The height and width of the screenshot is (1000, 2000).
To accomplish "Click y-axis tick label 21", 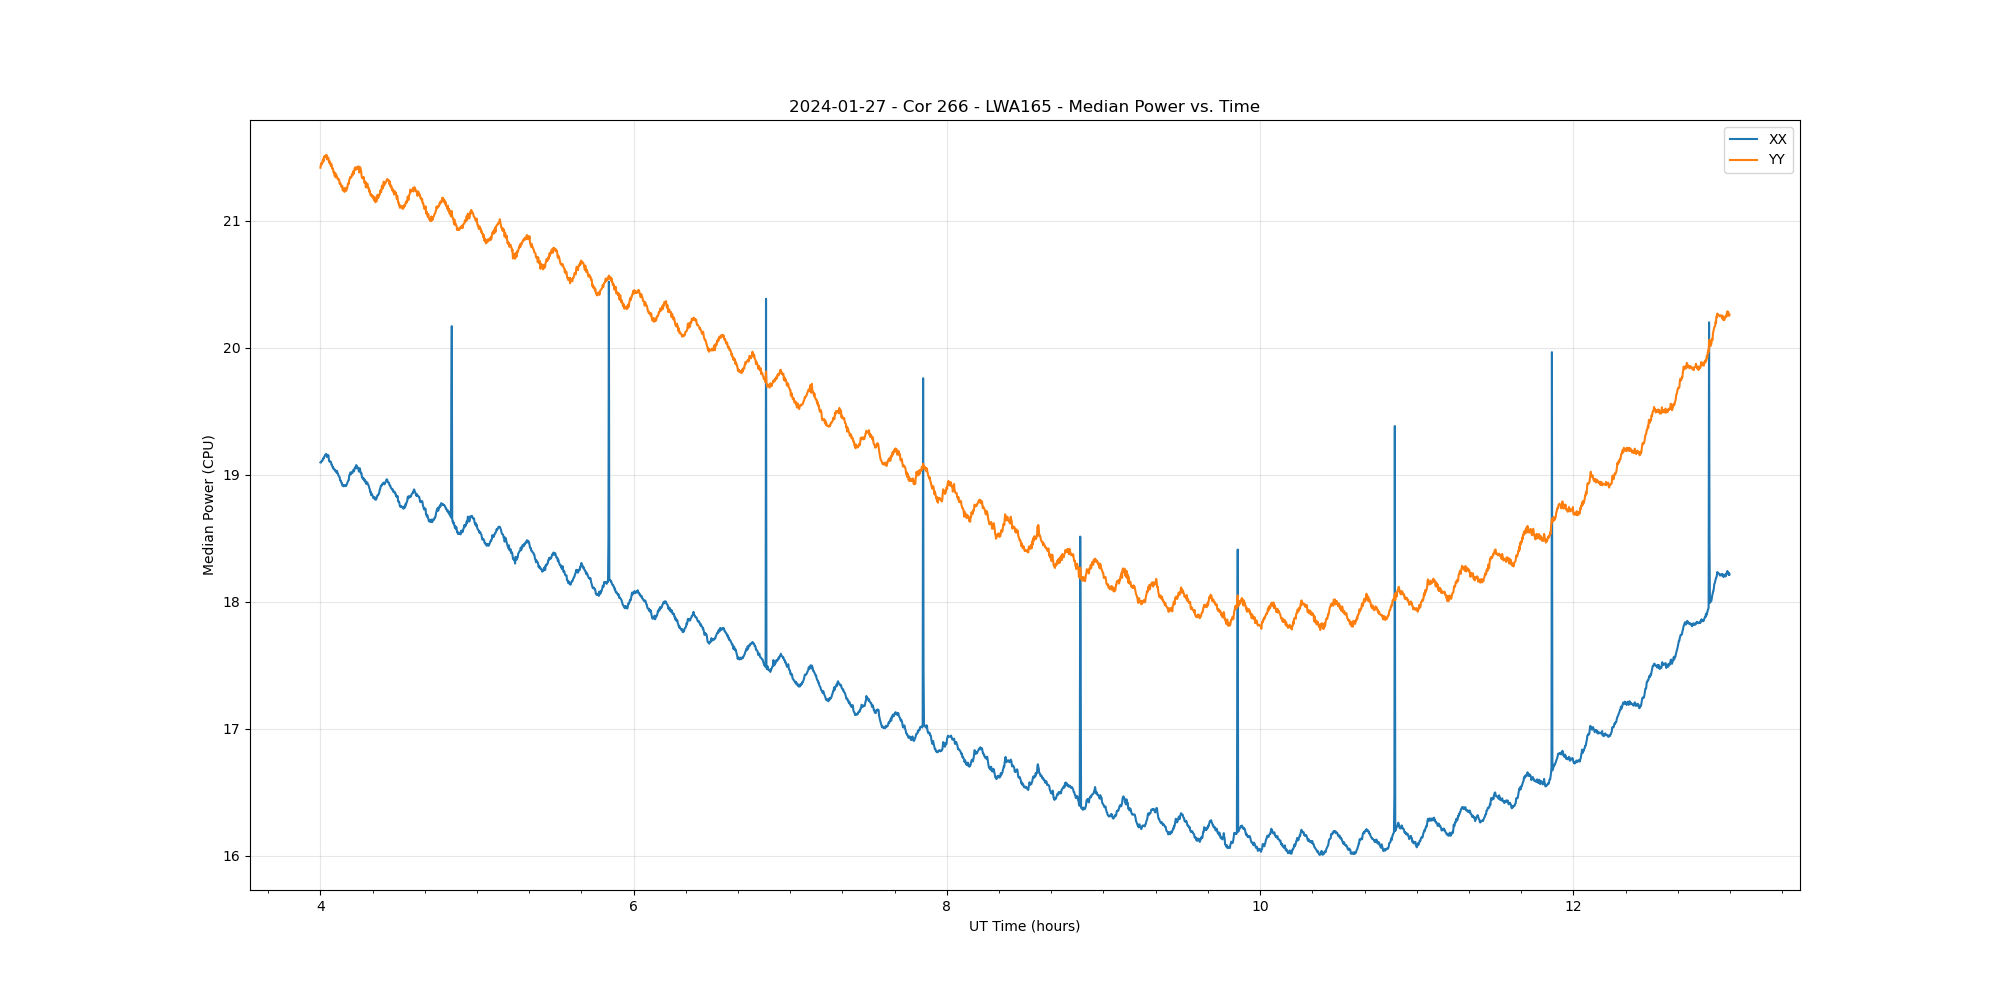I will click(234, 221).
